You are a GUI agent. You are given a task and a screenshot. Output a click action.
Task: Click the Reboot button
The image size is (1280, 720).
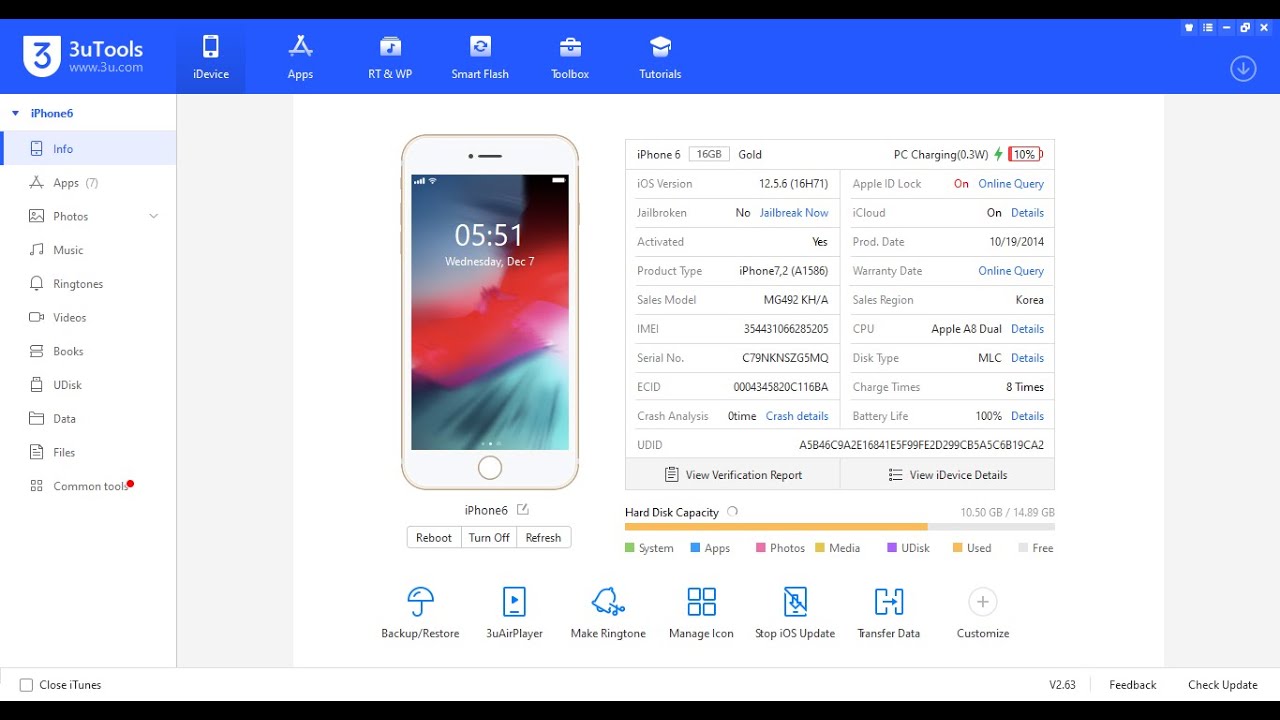point(434,538)
